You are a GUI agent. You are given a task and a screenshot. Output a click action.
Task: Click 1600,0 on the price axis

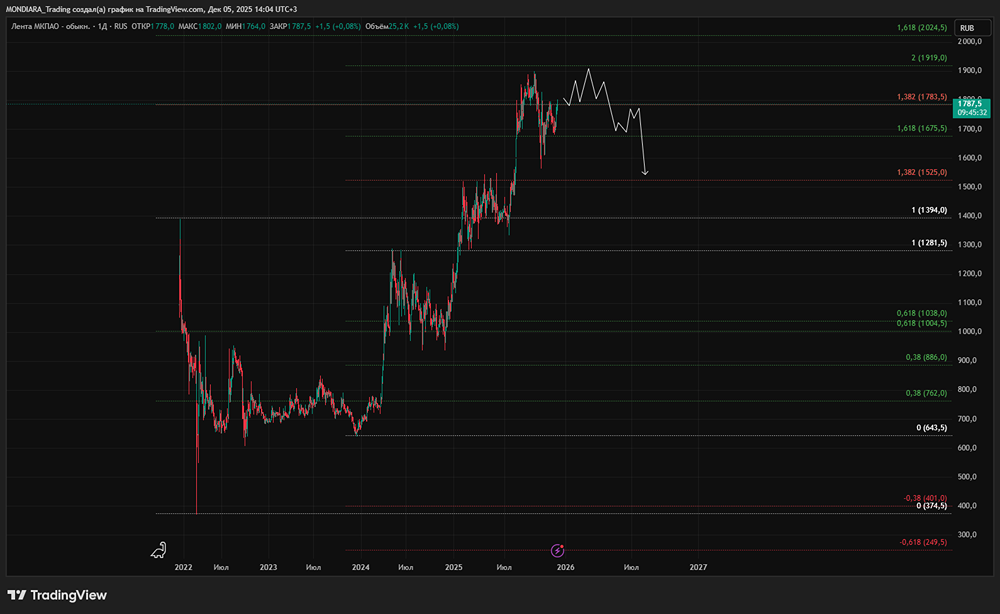969,157
